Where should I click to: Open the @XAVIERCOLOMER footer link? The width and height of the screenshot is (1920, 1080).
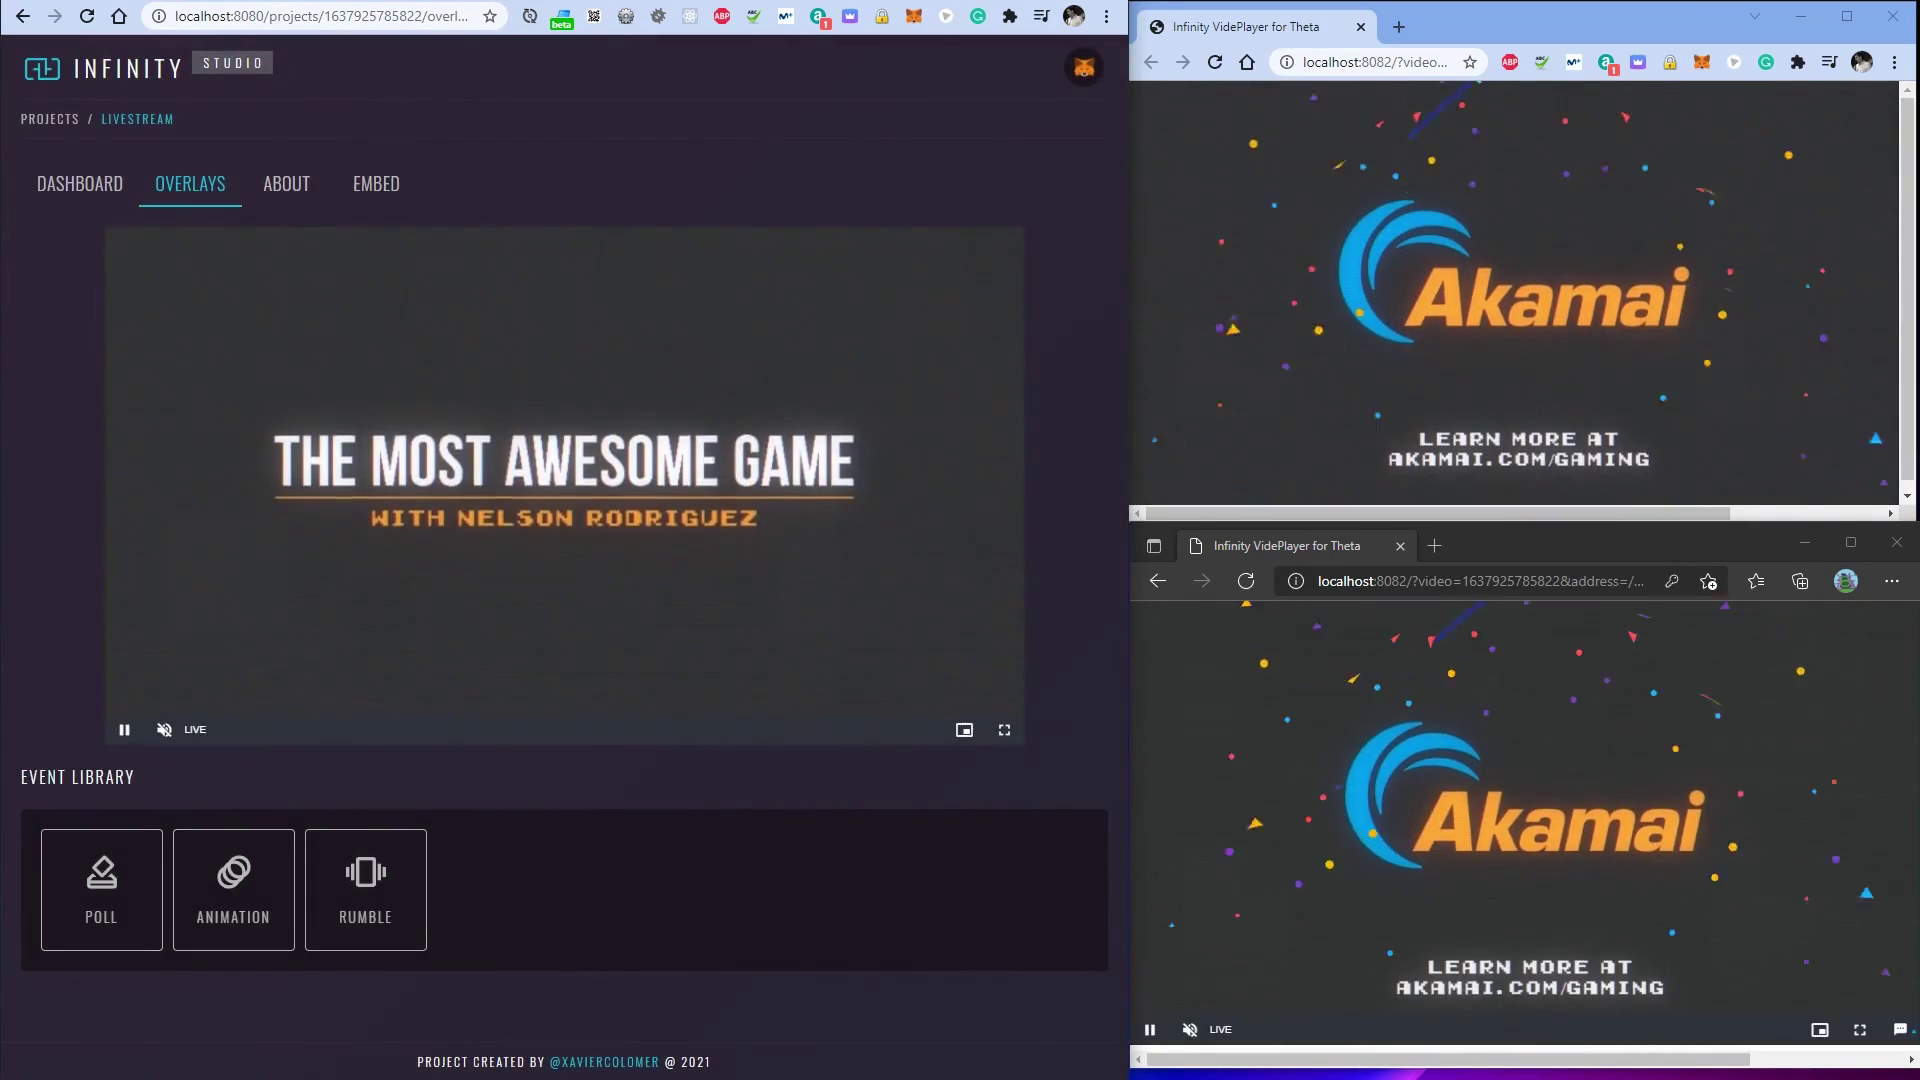pos(604,1062)
